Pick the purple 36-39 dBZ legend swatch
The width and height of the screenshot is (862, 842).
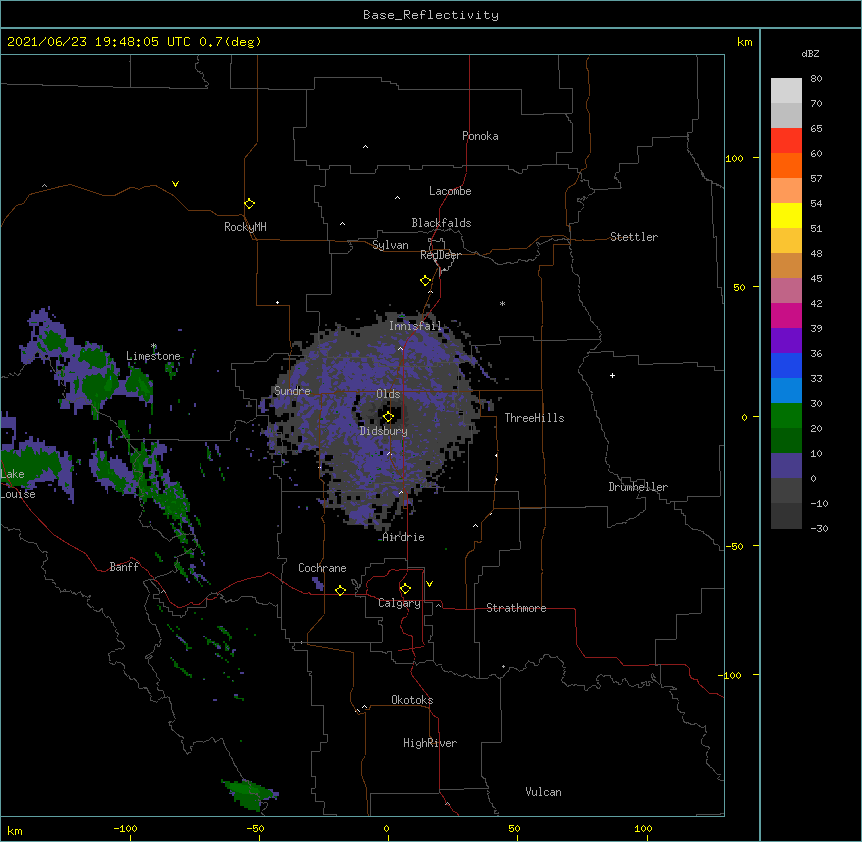tap(786, 341)
